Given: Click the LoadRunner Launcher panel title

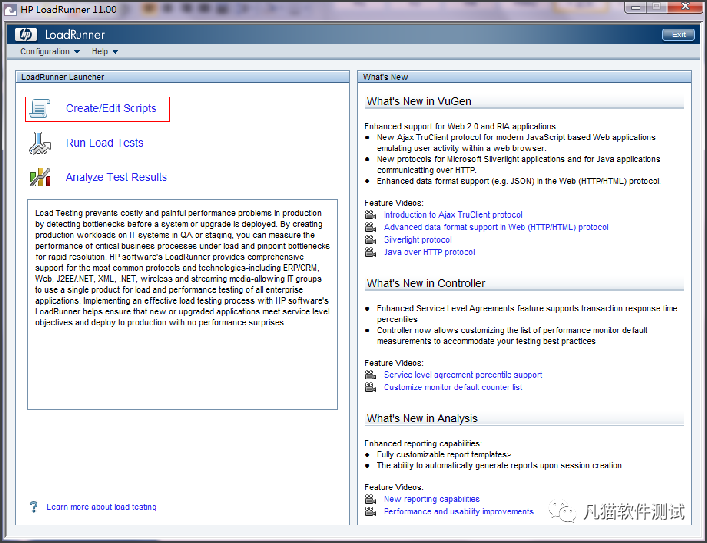Looking at the screenshot, I should coord(63,77).
